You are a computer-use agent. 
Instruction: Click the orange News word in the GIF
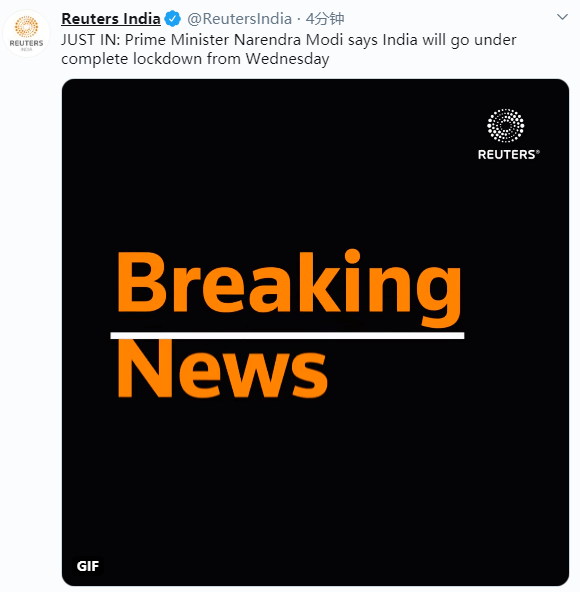pos(222,369)
